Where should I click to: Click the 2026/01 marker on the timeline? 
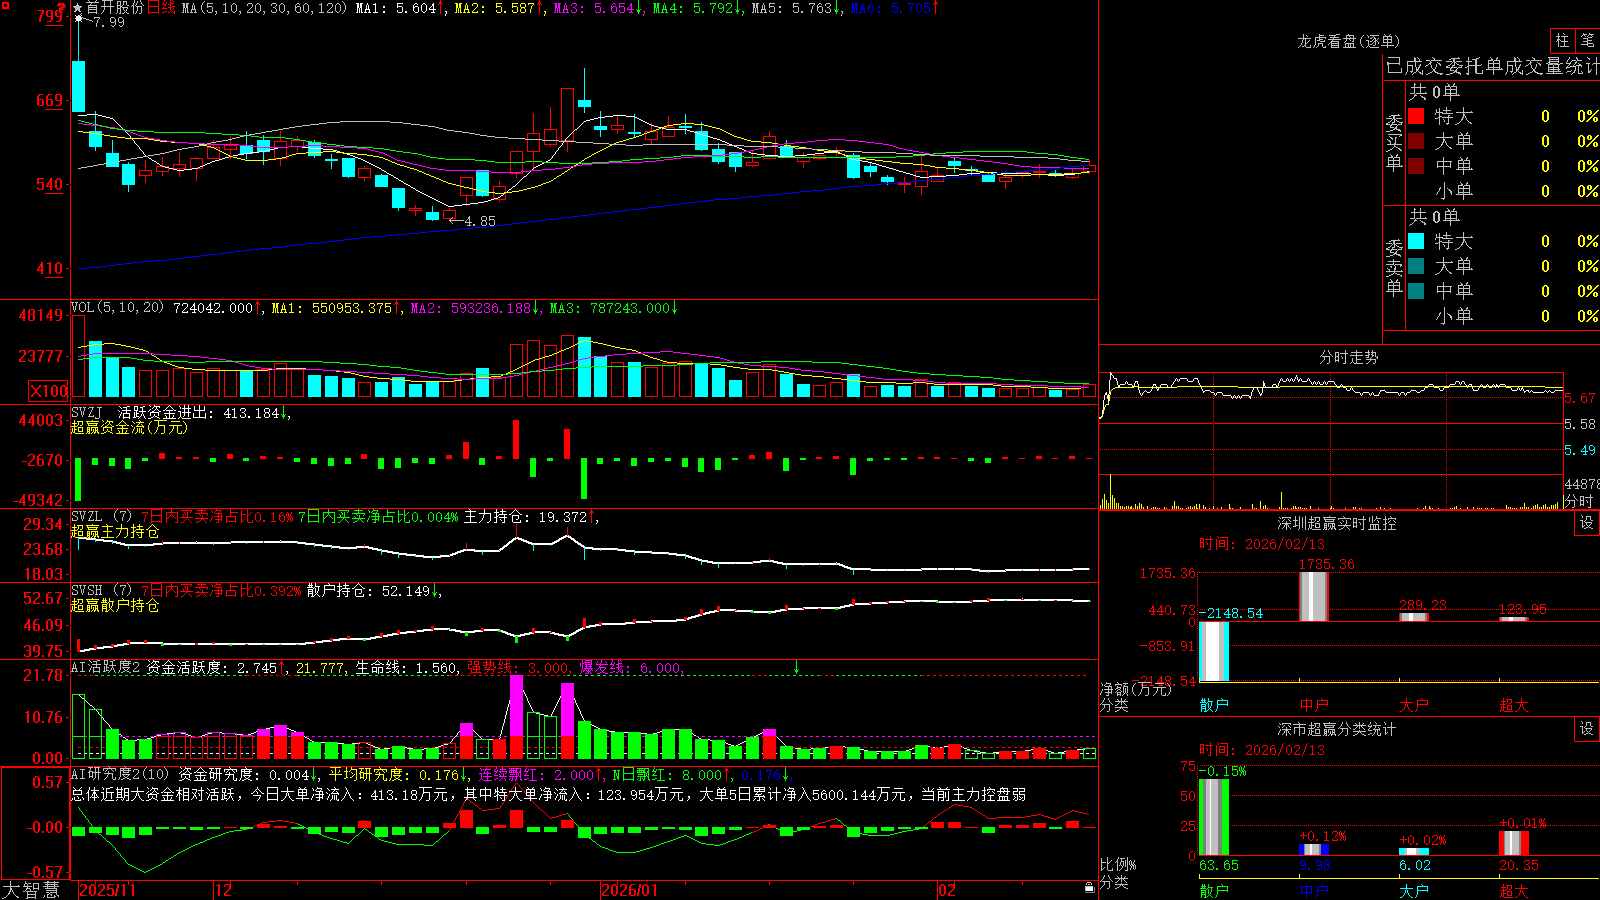point(630,890)
